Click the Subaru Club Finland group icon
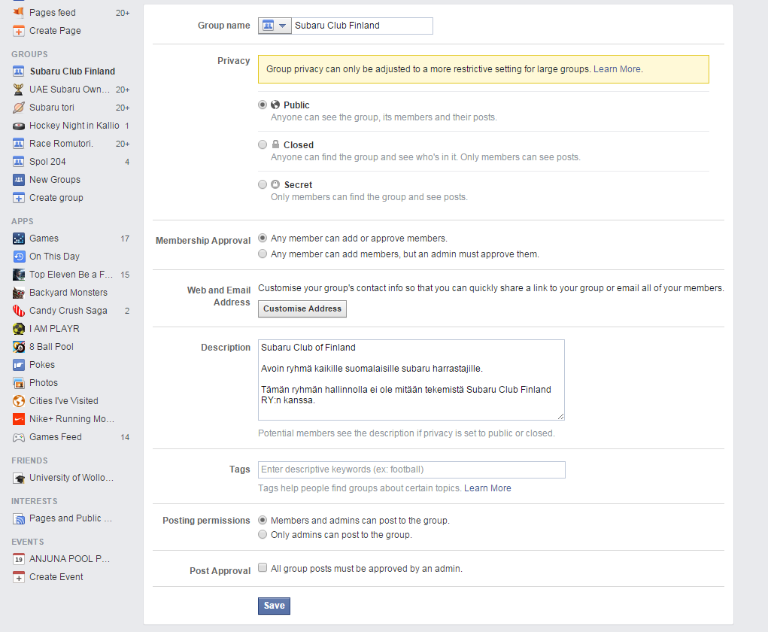This screenshot has height=632, width=768. [x=19, y=72]
